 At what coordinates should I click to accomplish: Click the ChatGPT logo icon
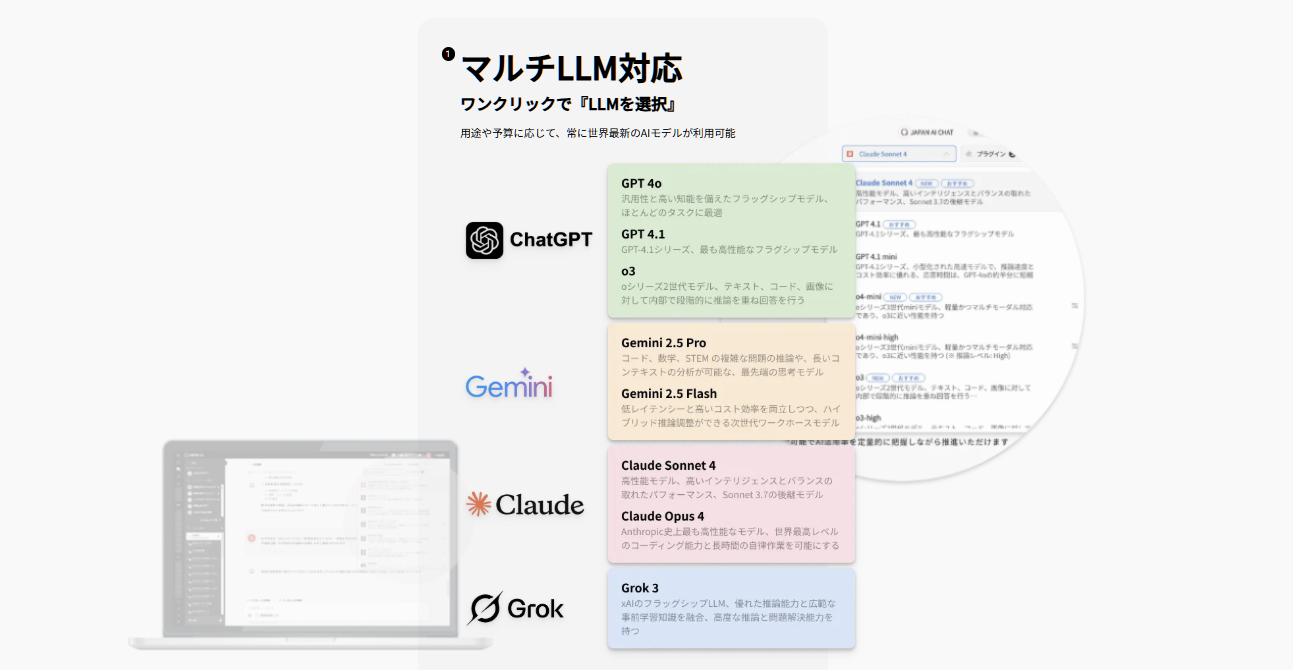pyautogui.click(x=487, y=240)
